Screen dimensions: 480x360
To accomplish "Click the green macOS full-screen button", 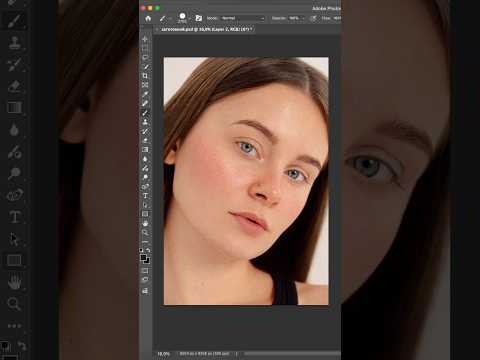I will click(x=158, y=8).
